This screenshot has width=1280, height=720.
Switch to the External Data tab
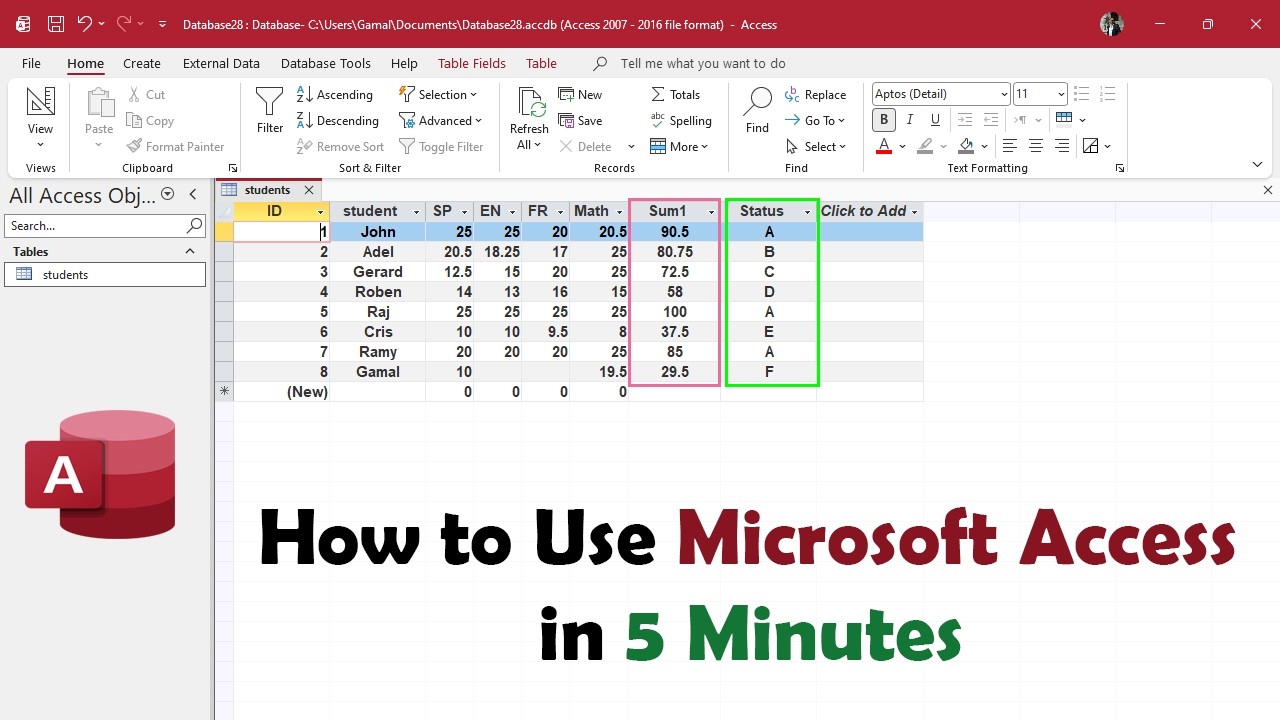221,63
